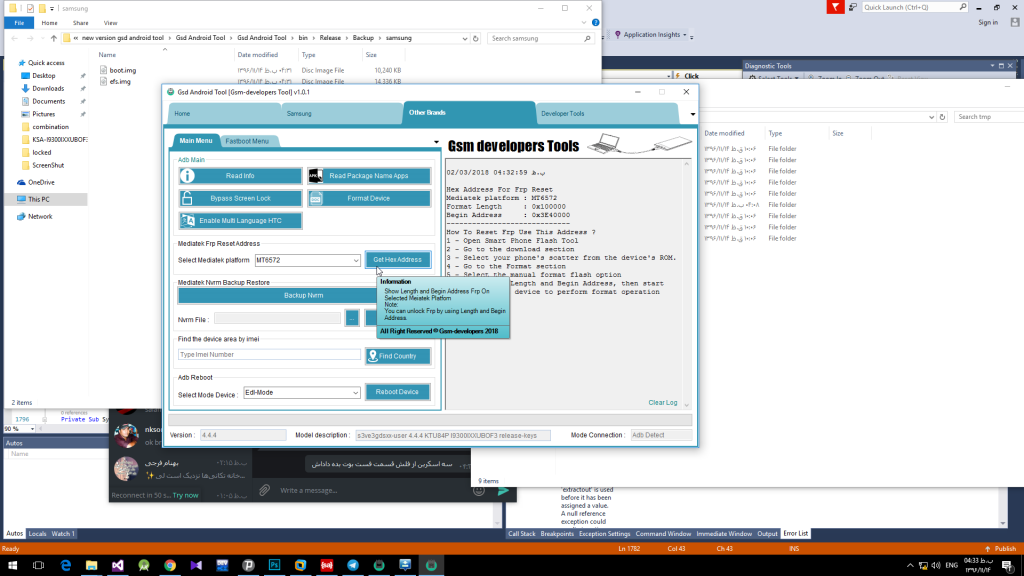Expand the Explorer address bar history dropdown
This screenshot has height=576, width=1024.
[x=464, y=39]
